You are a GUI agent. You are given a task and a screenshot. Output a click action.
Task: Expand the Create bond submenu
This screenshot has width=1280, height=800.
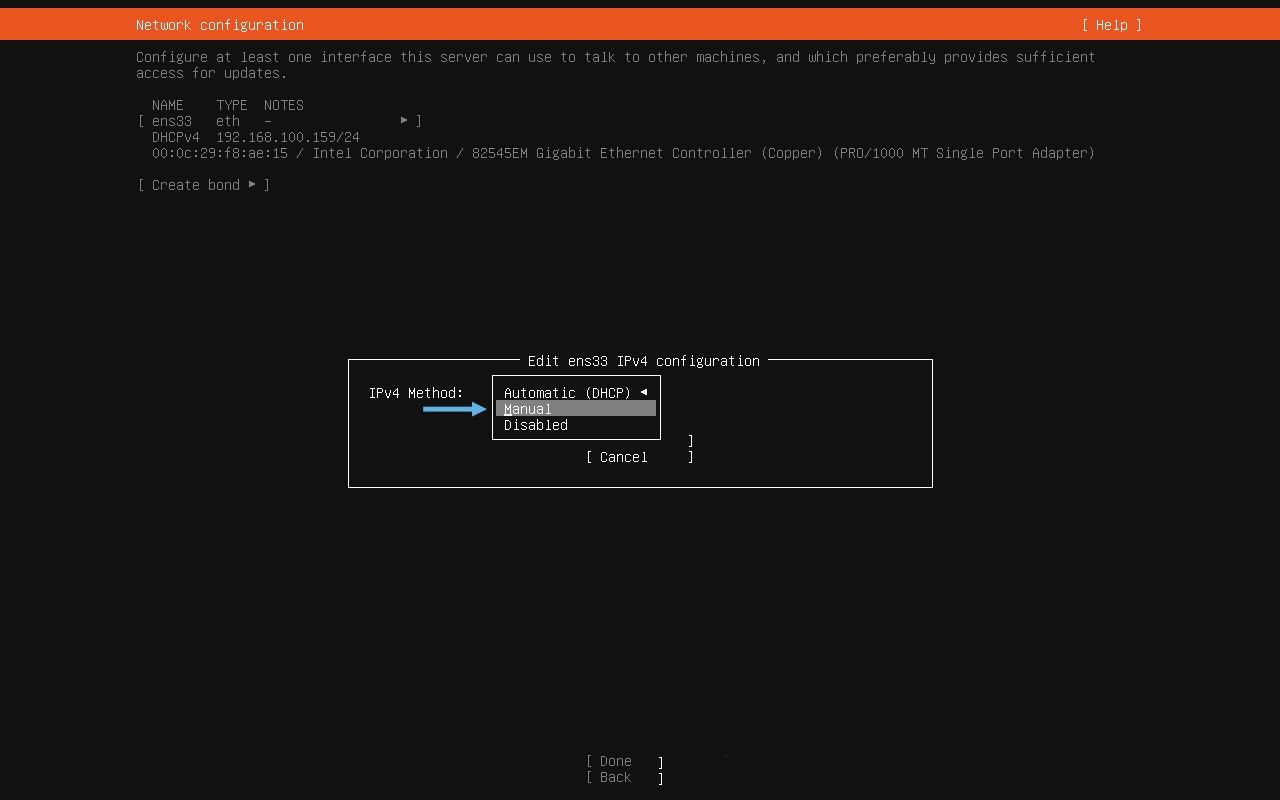[253, 184]
